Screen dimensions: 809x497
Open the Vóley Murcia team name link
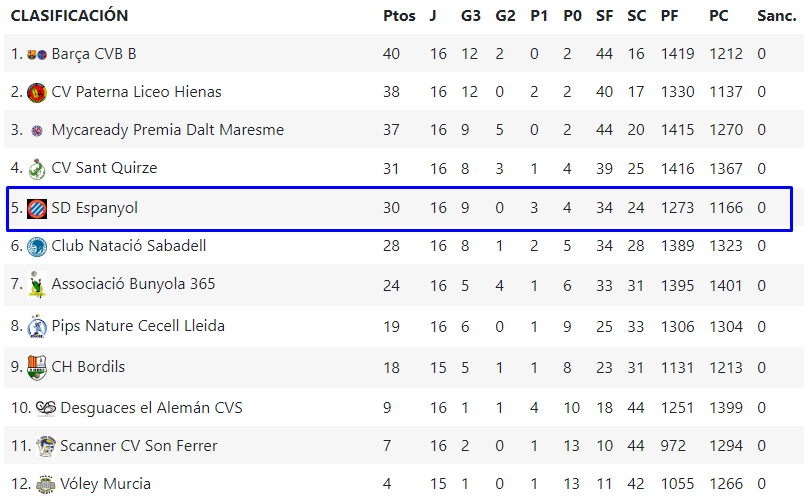(105, 484)
